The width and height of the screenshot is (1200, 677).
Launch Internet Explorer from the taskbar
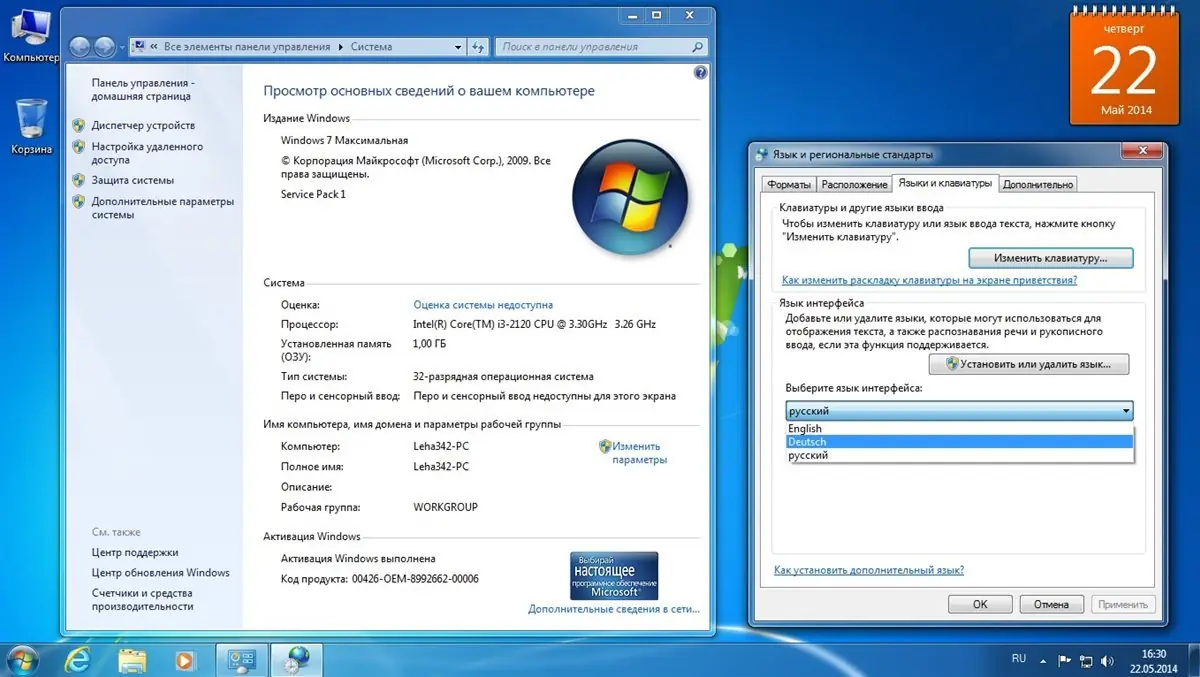78,660
